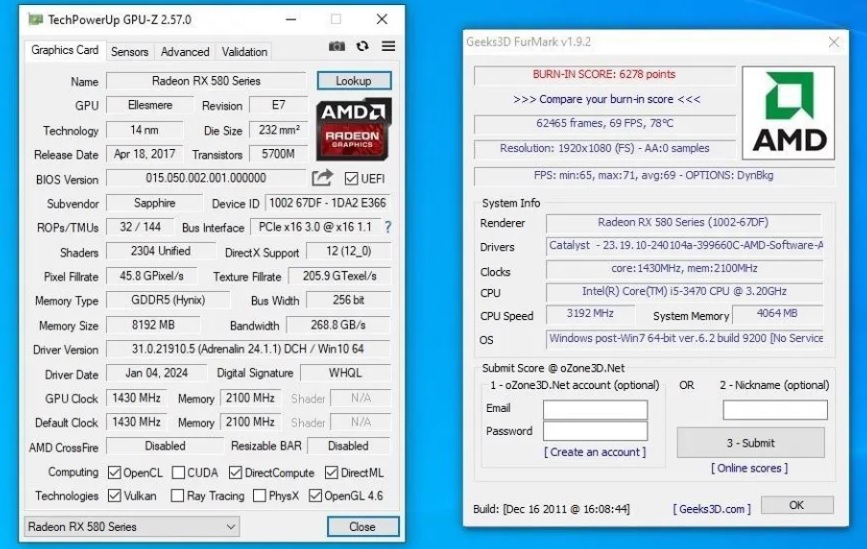Click the Nickname input field

(x=775, y=410)
